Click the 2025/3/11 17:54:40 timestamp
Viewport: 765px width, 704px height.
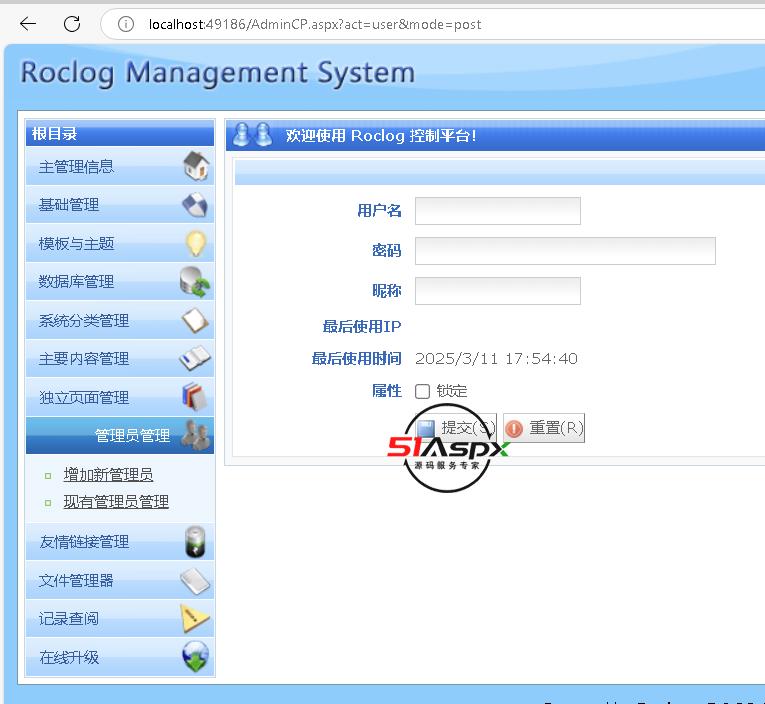496,359
